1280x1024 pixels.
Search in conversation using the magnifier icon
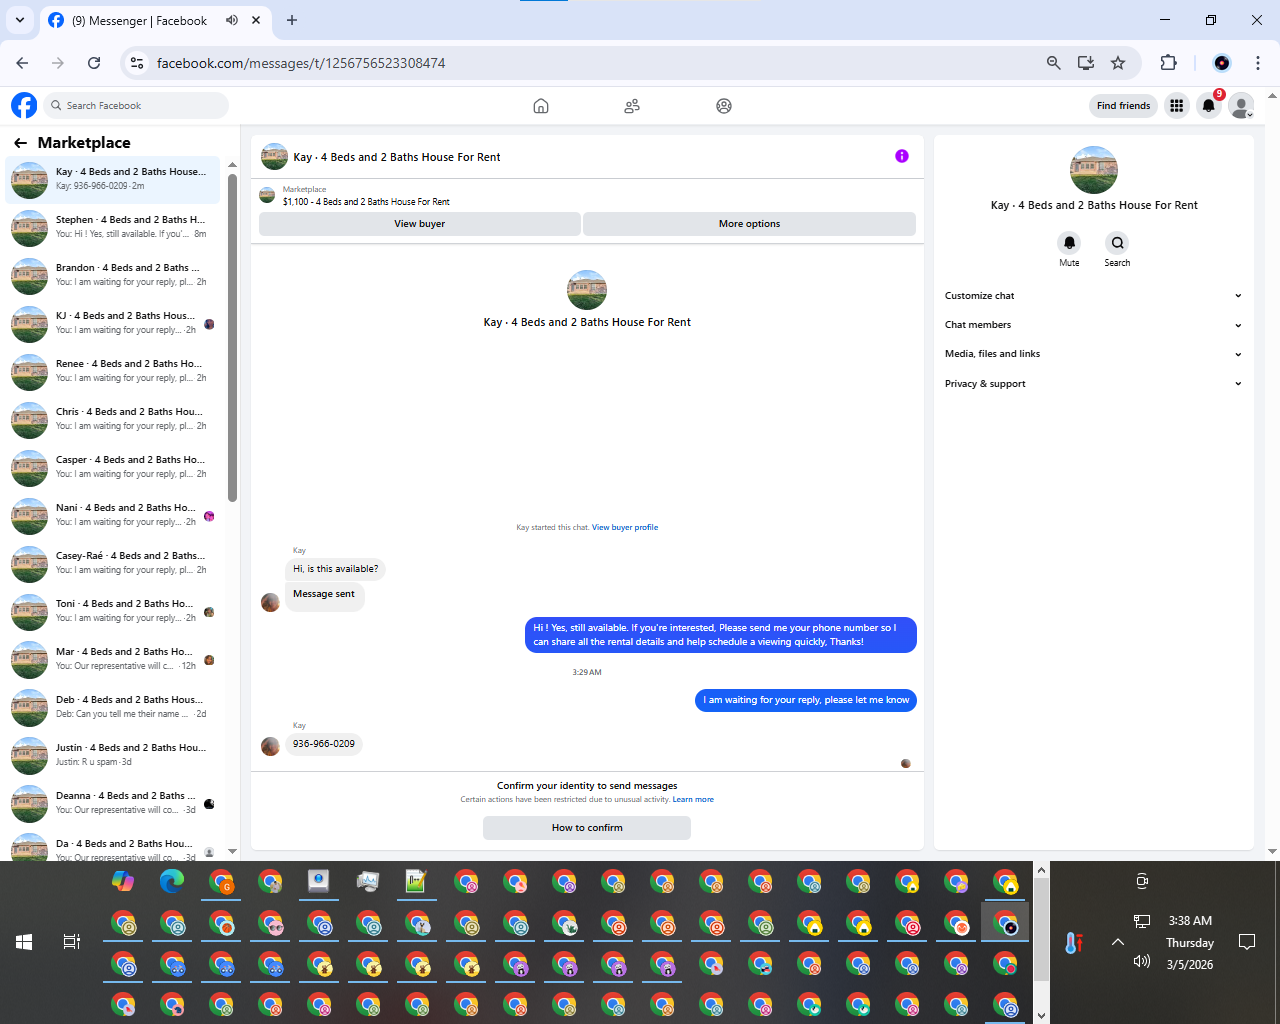[x=1117, y=243]
